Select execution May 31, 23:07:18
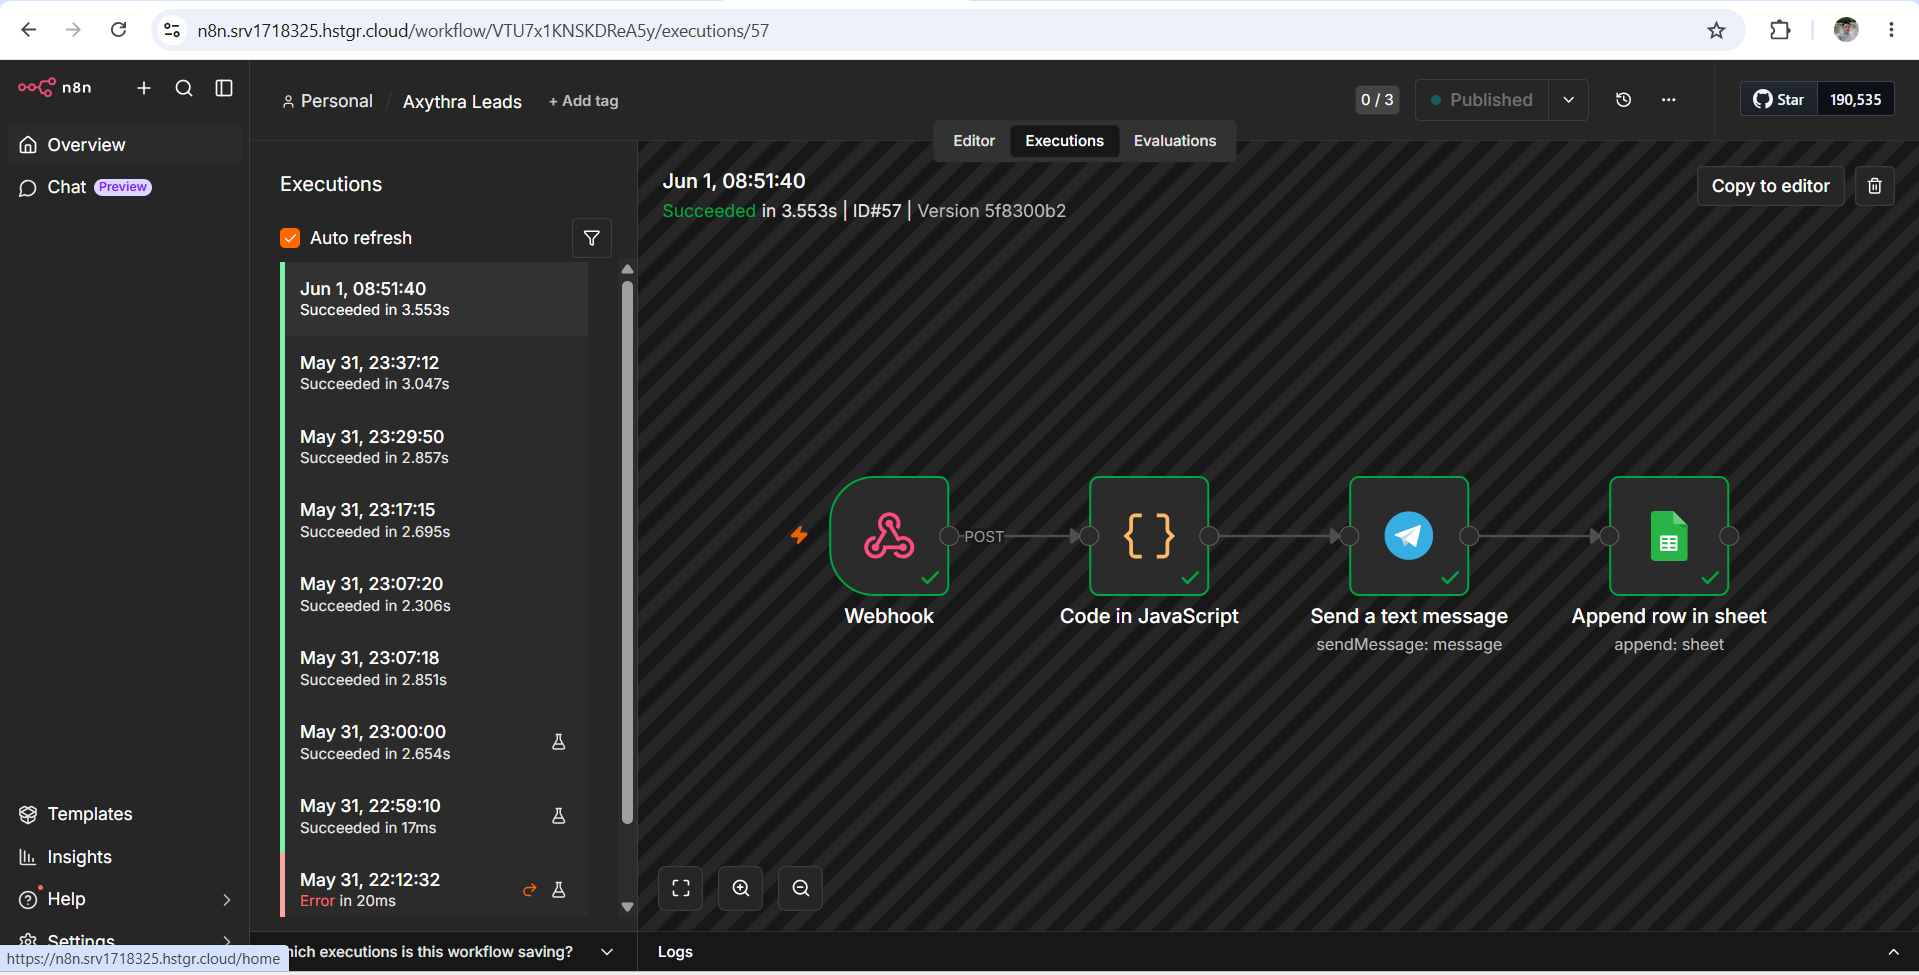1919x975 pixels. click(435, 668)
